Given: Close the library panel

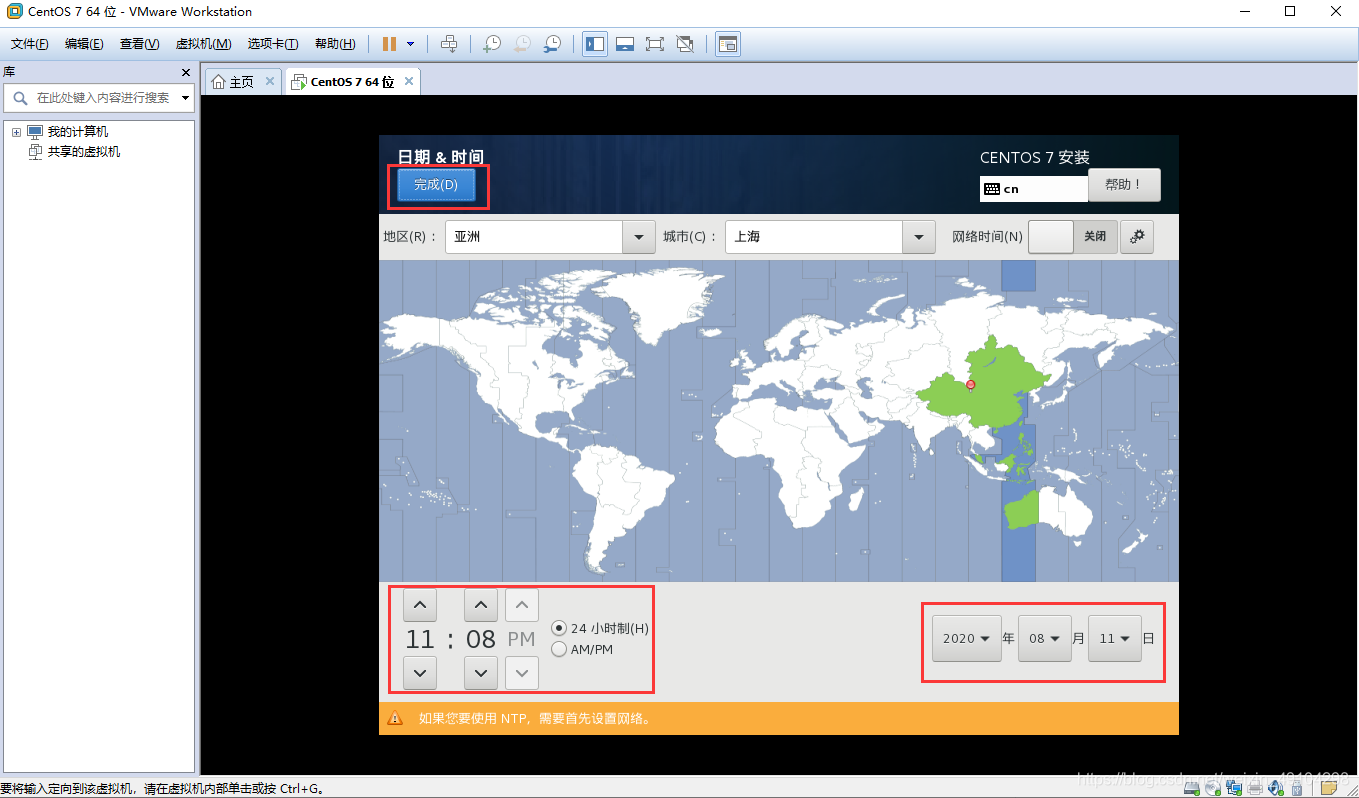Looking at the screenshot, I should point(186,73).
